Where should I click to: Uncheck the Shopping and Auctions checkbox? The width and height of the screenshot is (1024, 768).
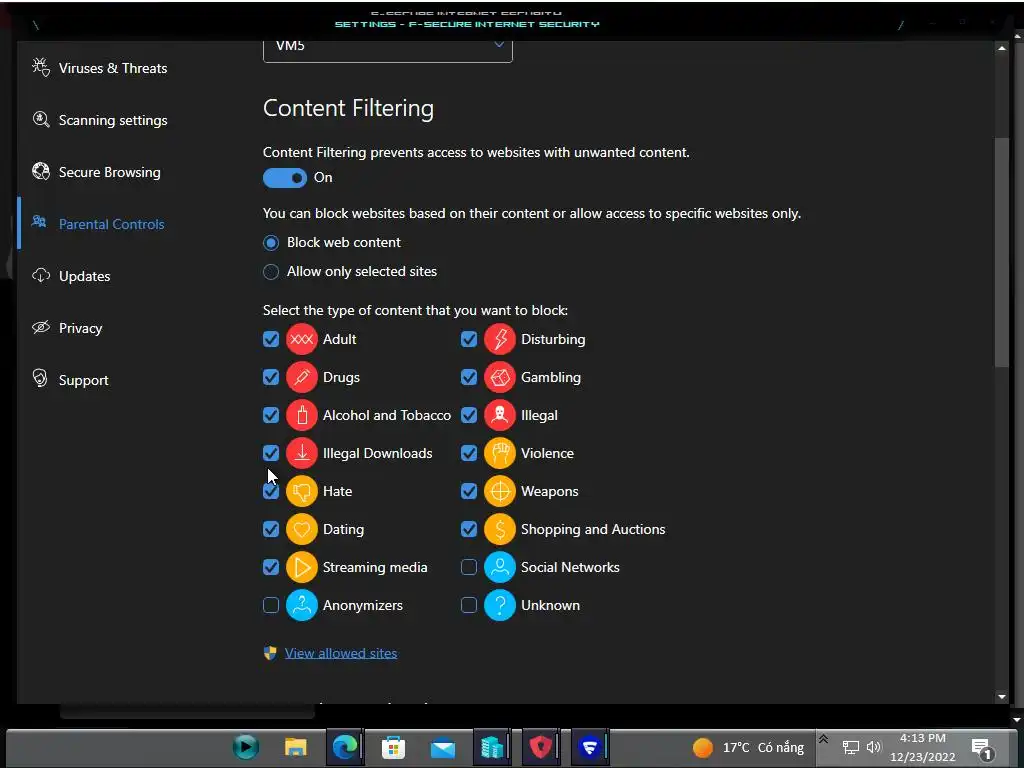coord(469,529)
